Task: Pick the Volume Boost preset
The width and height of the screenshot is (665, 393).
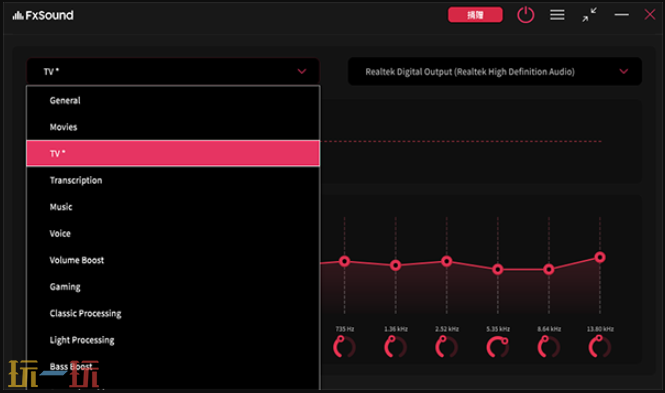Action: pyautogui.click(x=173, y=260)
